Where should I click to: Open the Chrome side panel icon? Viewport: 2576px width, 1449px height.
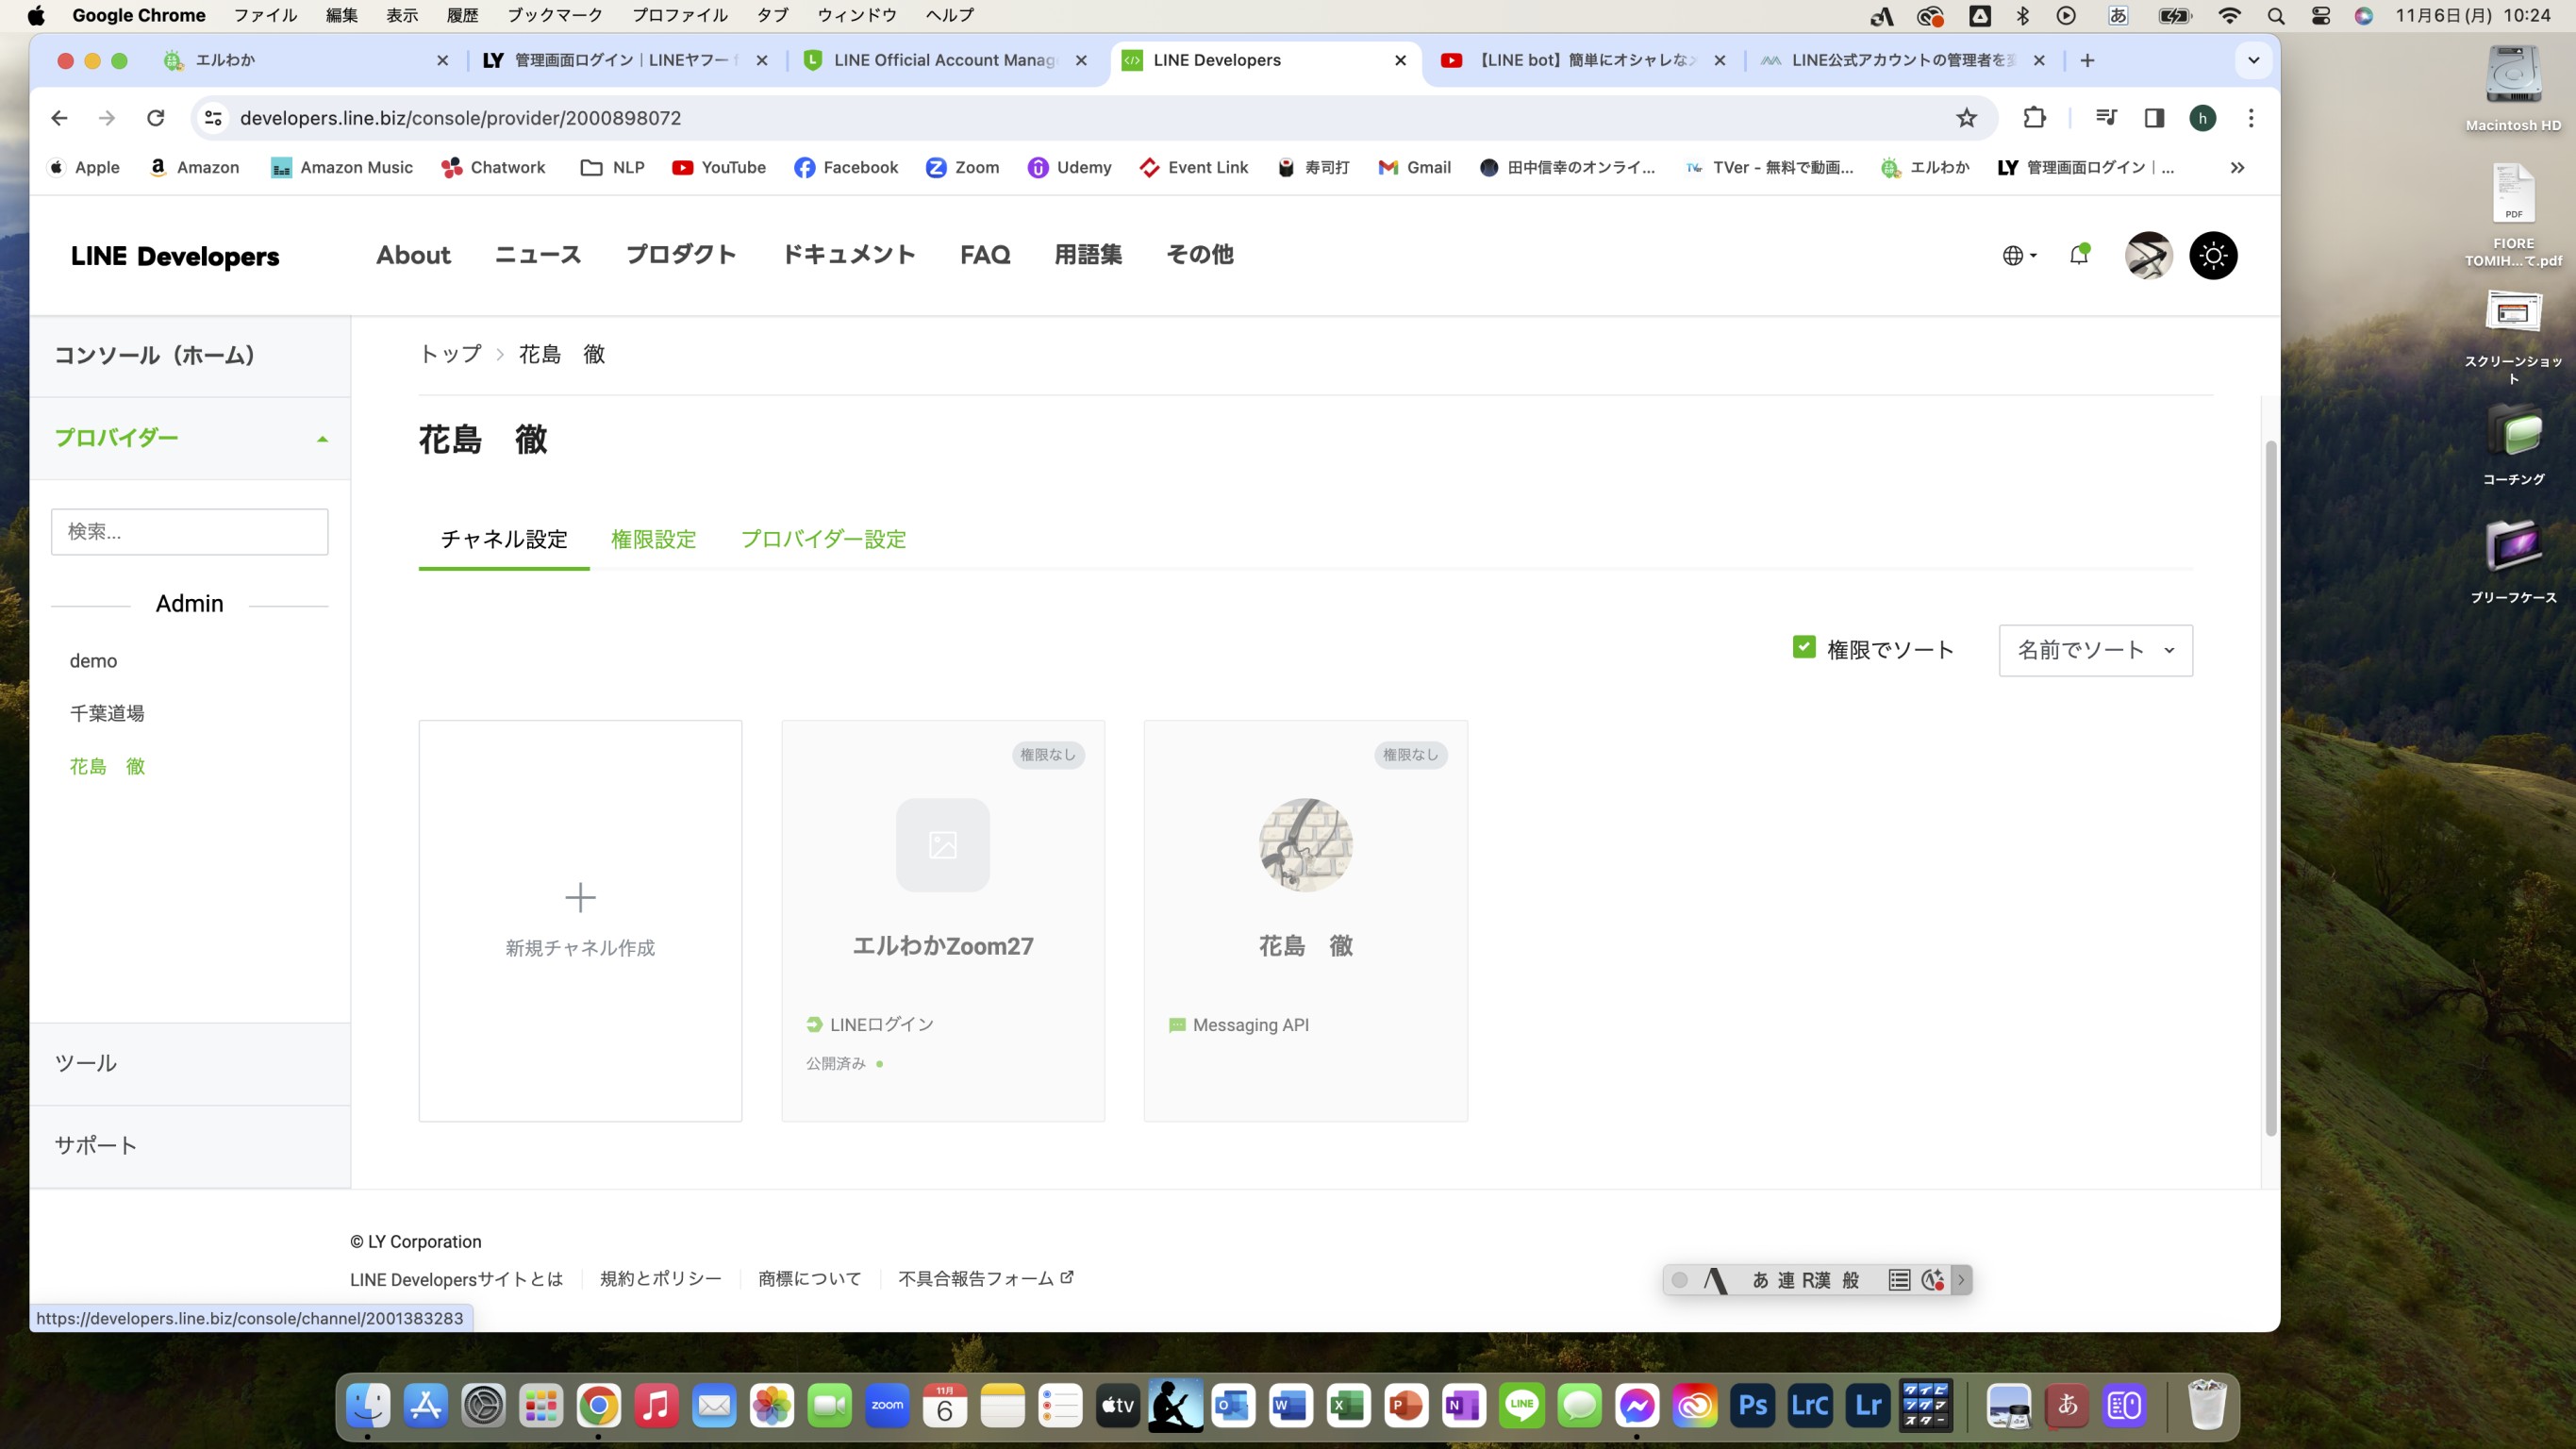click(x=2154, y=118)
